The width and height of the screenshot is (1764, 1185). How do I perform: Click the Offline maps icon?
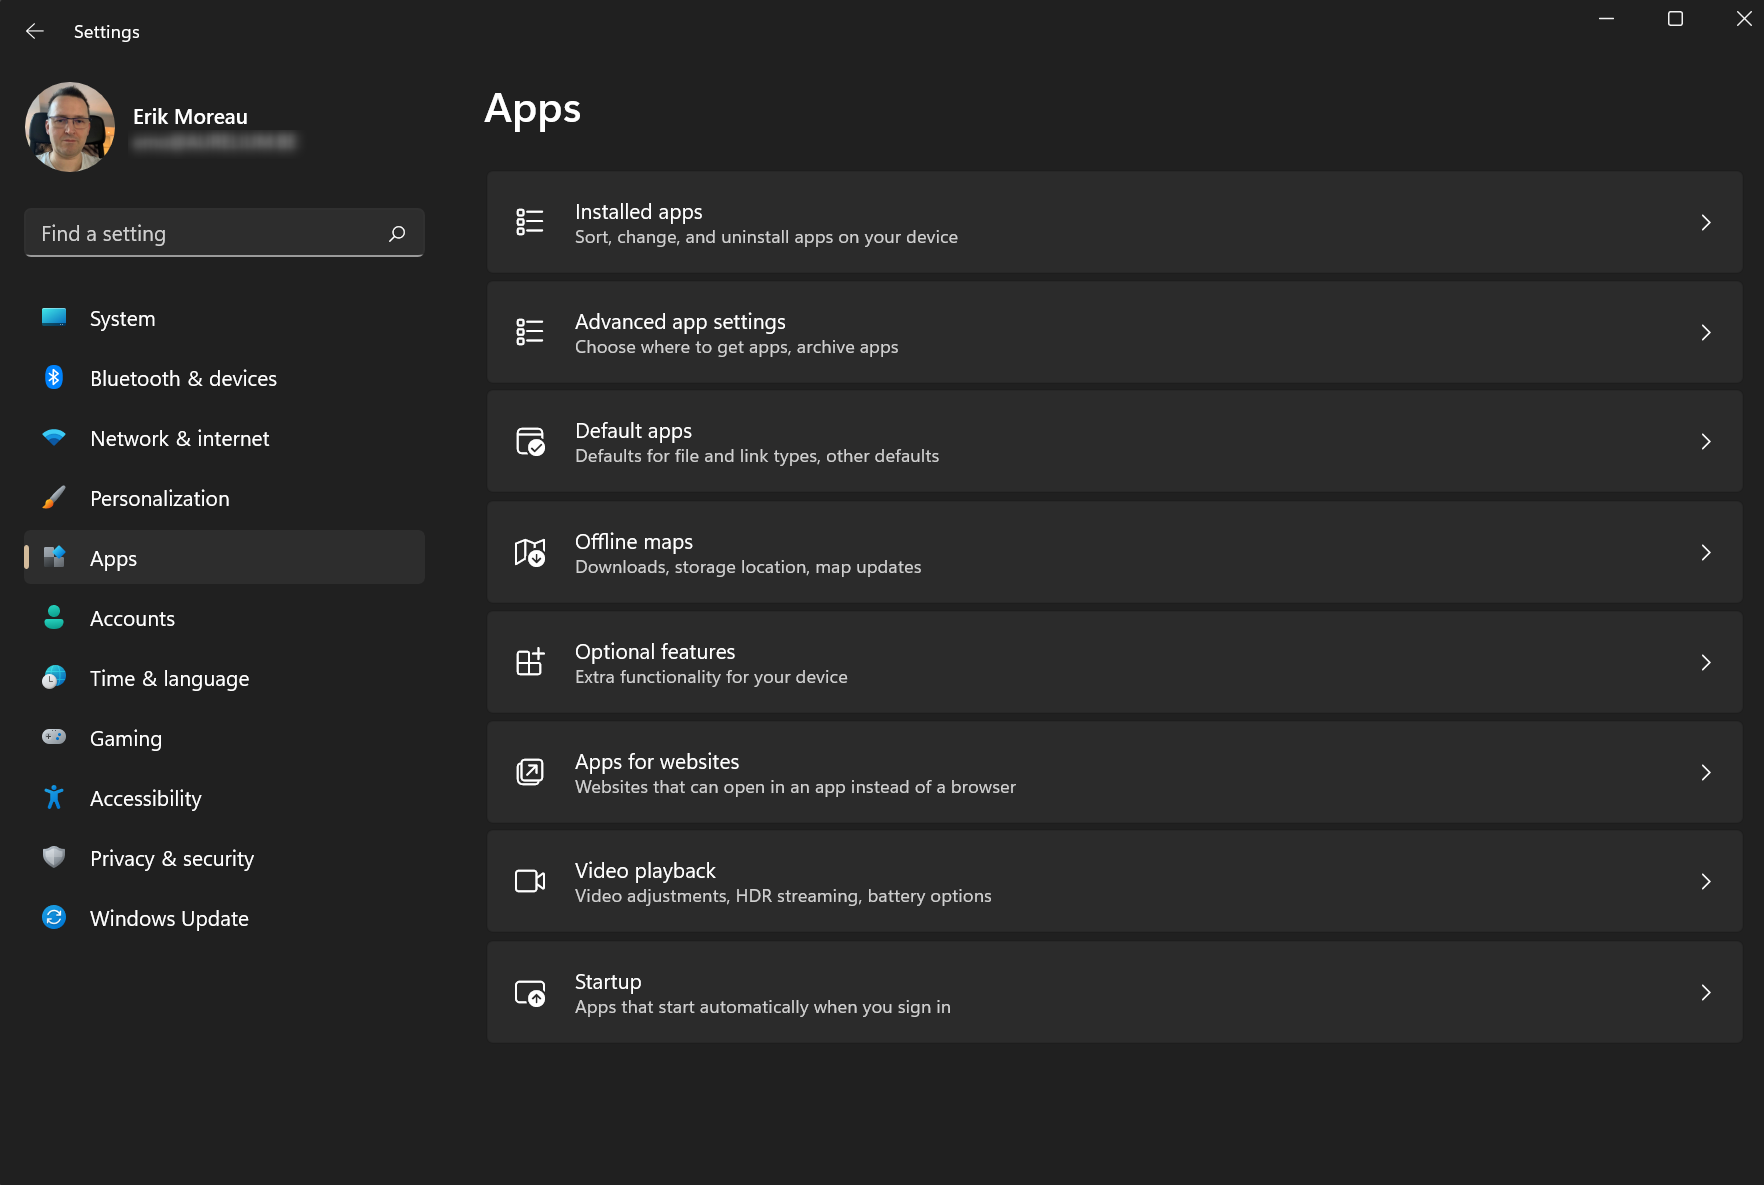[x=529, y=552]
